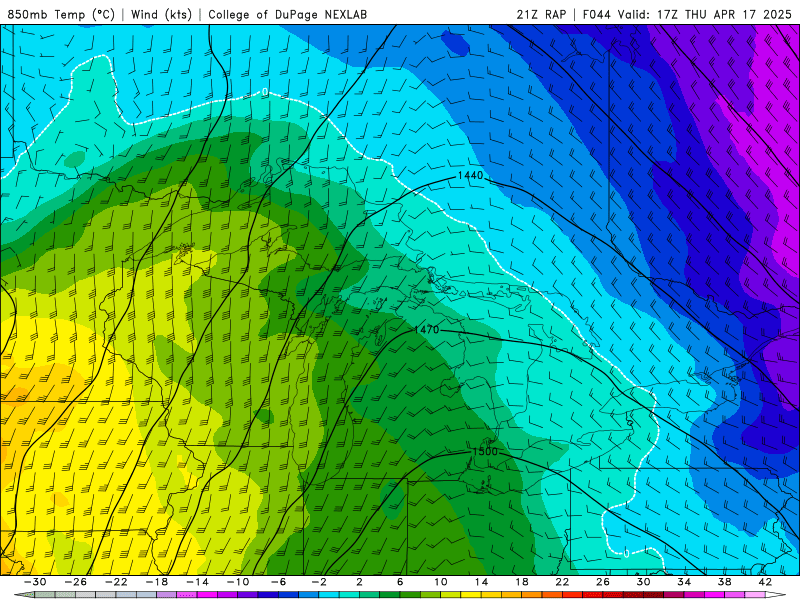Click the '26' color scale tick label
The height and width of the screenshot is (600, 800).
click(603, 582)
